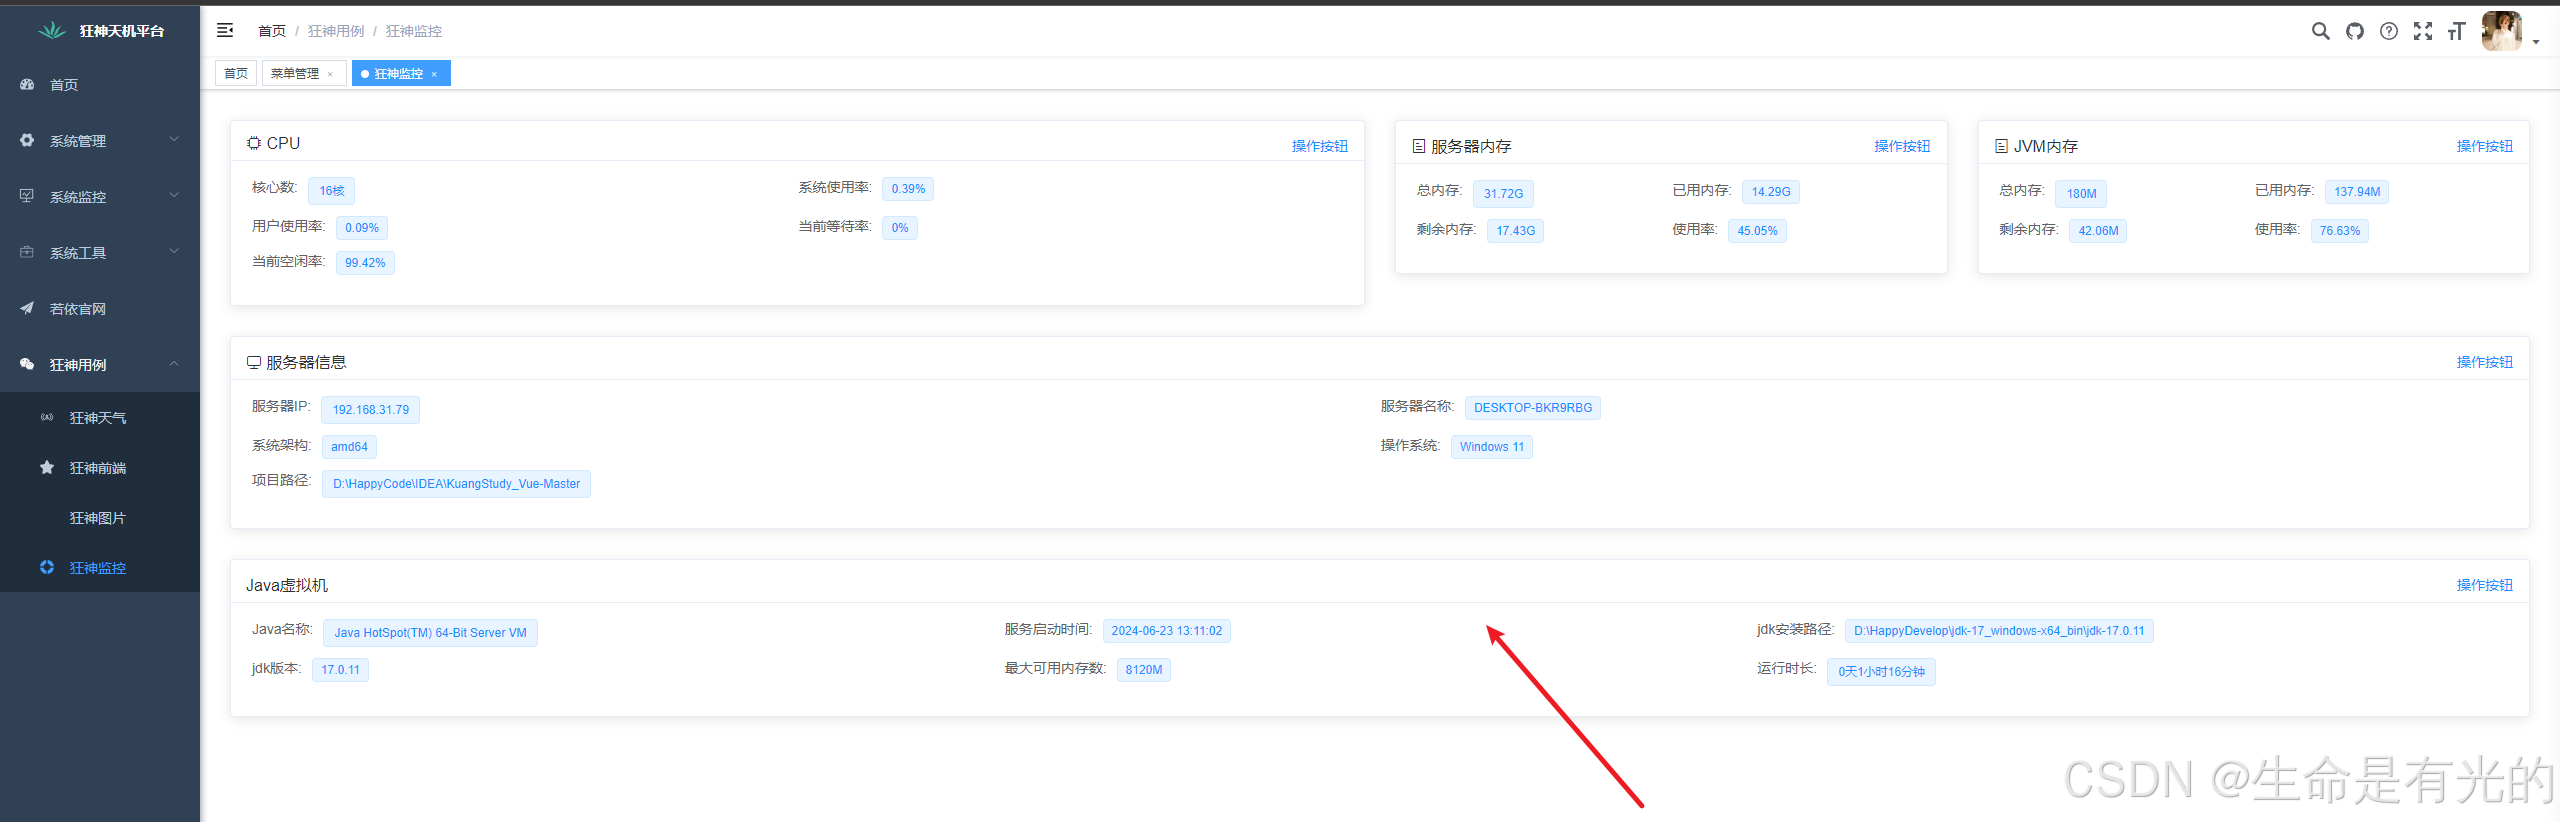Click the Java HotSpot(TM) 64-Bit Server VM tag
This screenshot has height=822, width=2560.
[x=430, y=633]
